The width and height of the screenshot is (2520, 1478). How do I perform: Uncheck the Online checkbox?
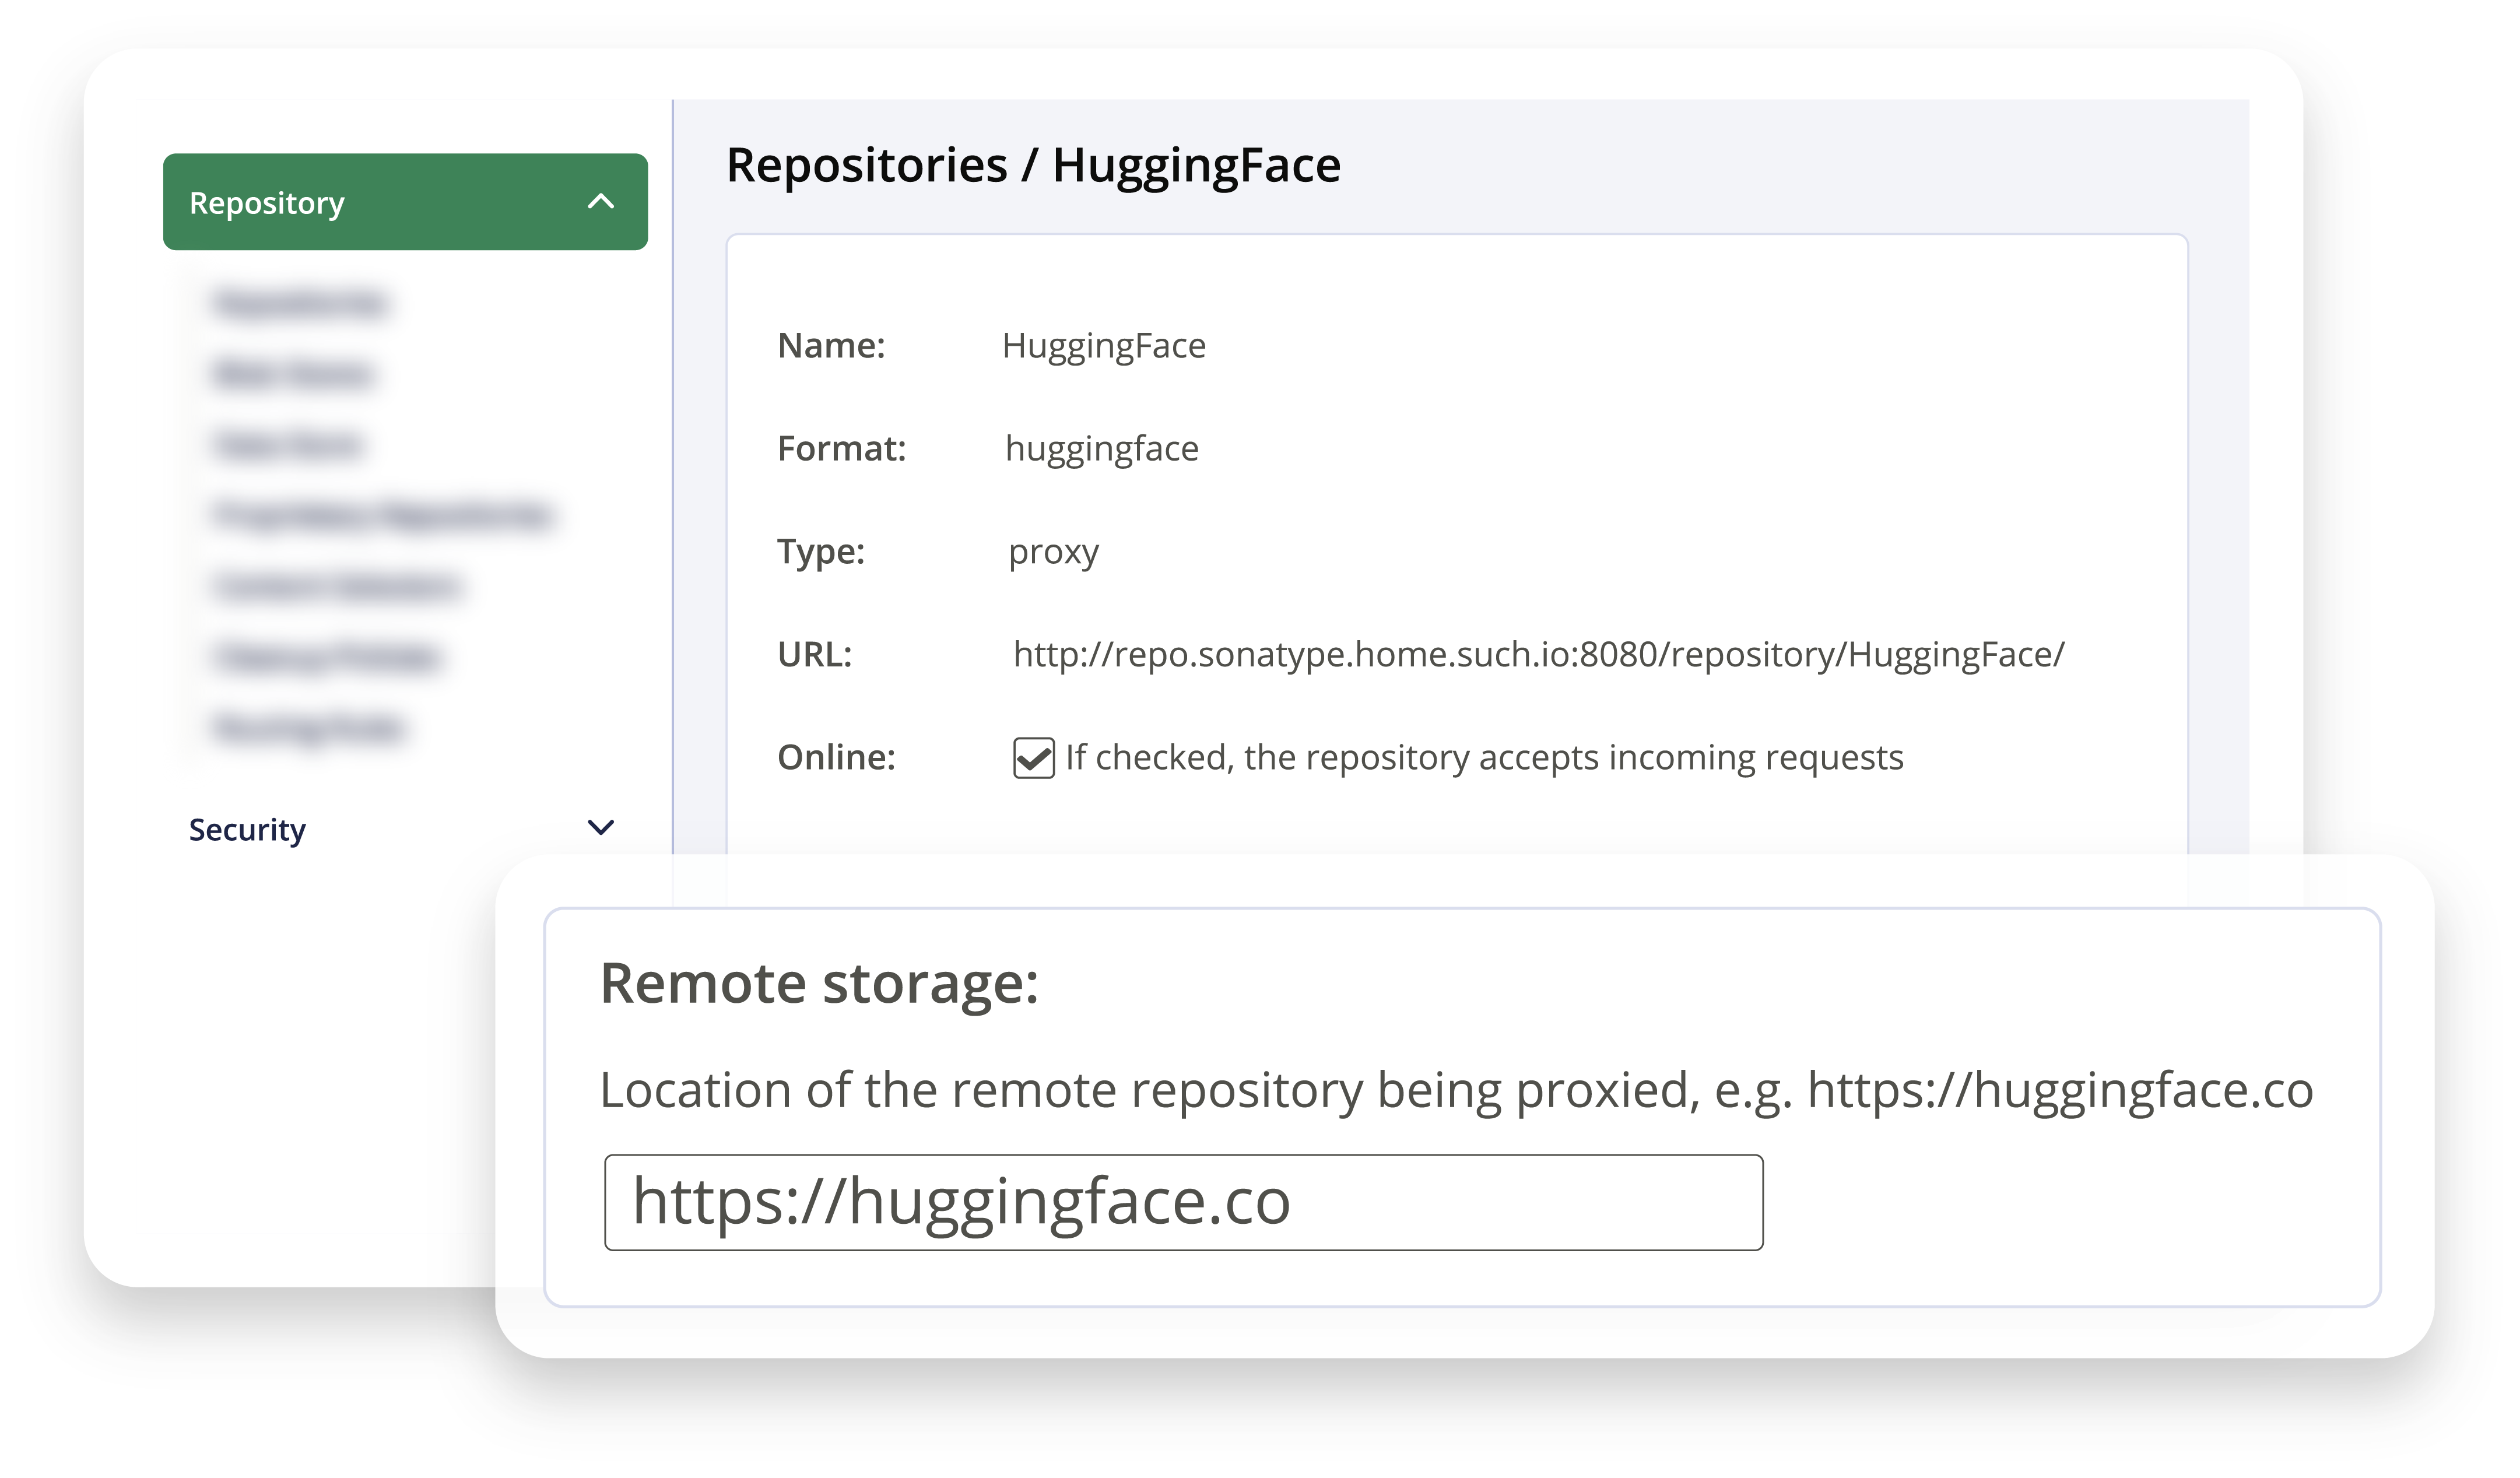[x=1033, y=758]
